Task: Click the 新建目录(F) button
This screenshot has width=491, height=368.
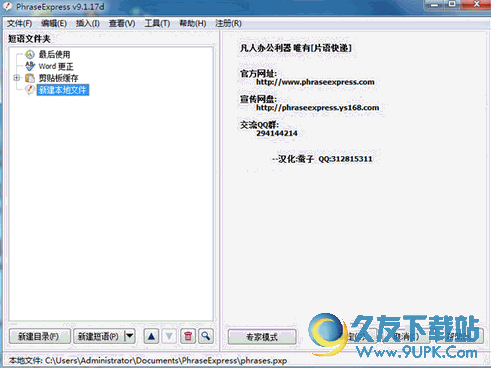Action: point(40,336)
